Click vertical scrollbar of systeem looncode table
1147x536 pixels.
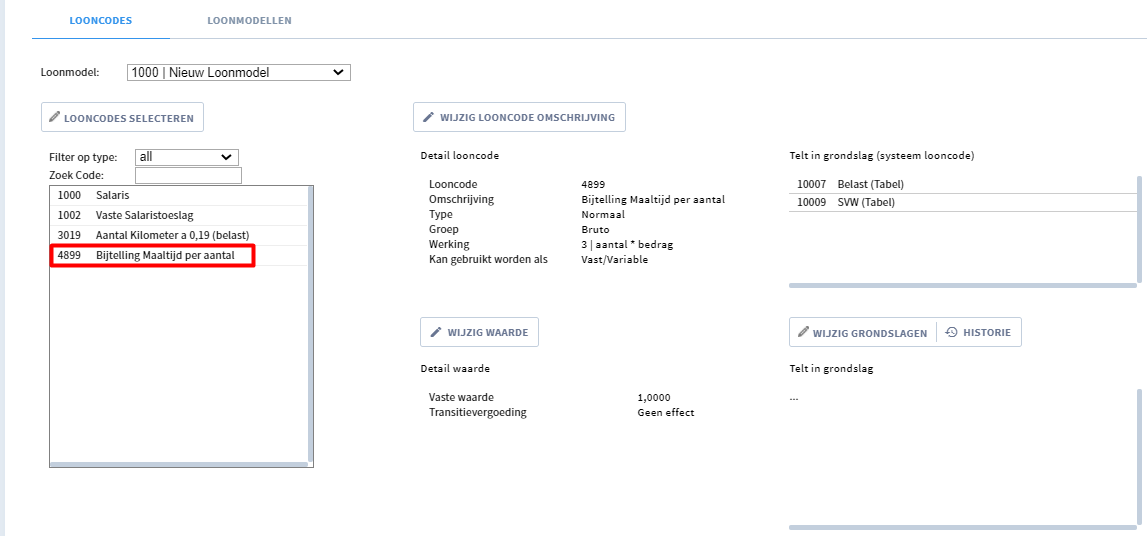pos(1139,228)
